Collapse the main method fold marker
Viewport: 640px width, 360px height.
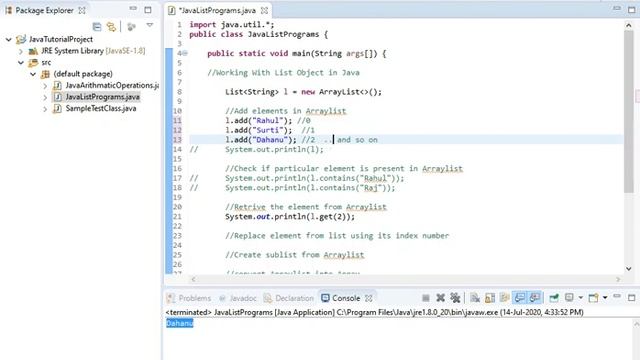point(185,53)
